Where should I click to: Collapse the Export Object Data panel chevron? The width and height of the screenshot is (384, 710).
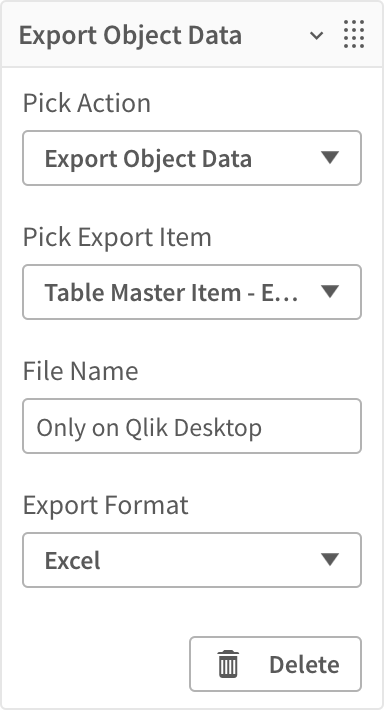(x=317, y=35)
